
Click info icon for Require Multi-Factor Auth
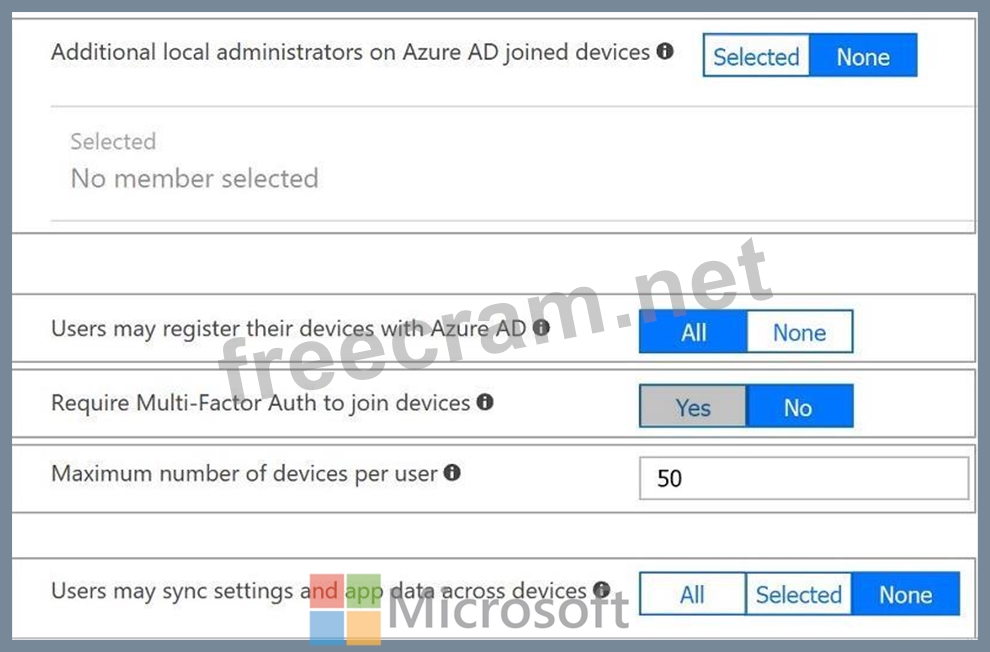[x=485, y=403]
